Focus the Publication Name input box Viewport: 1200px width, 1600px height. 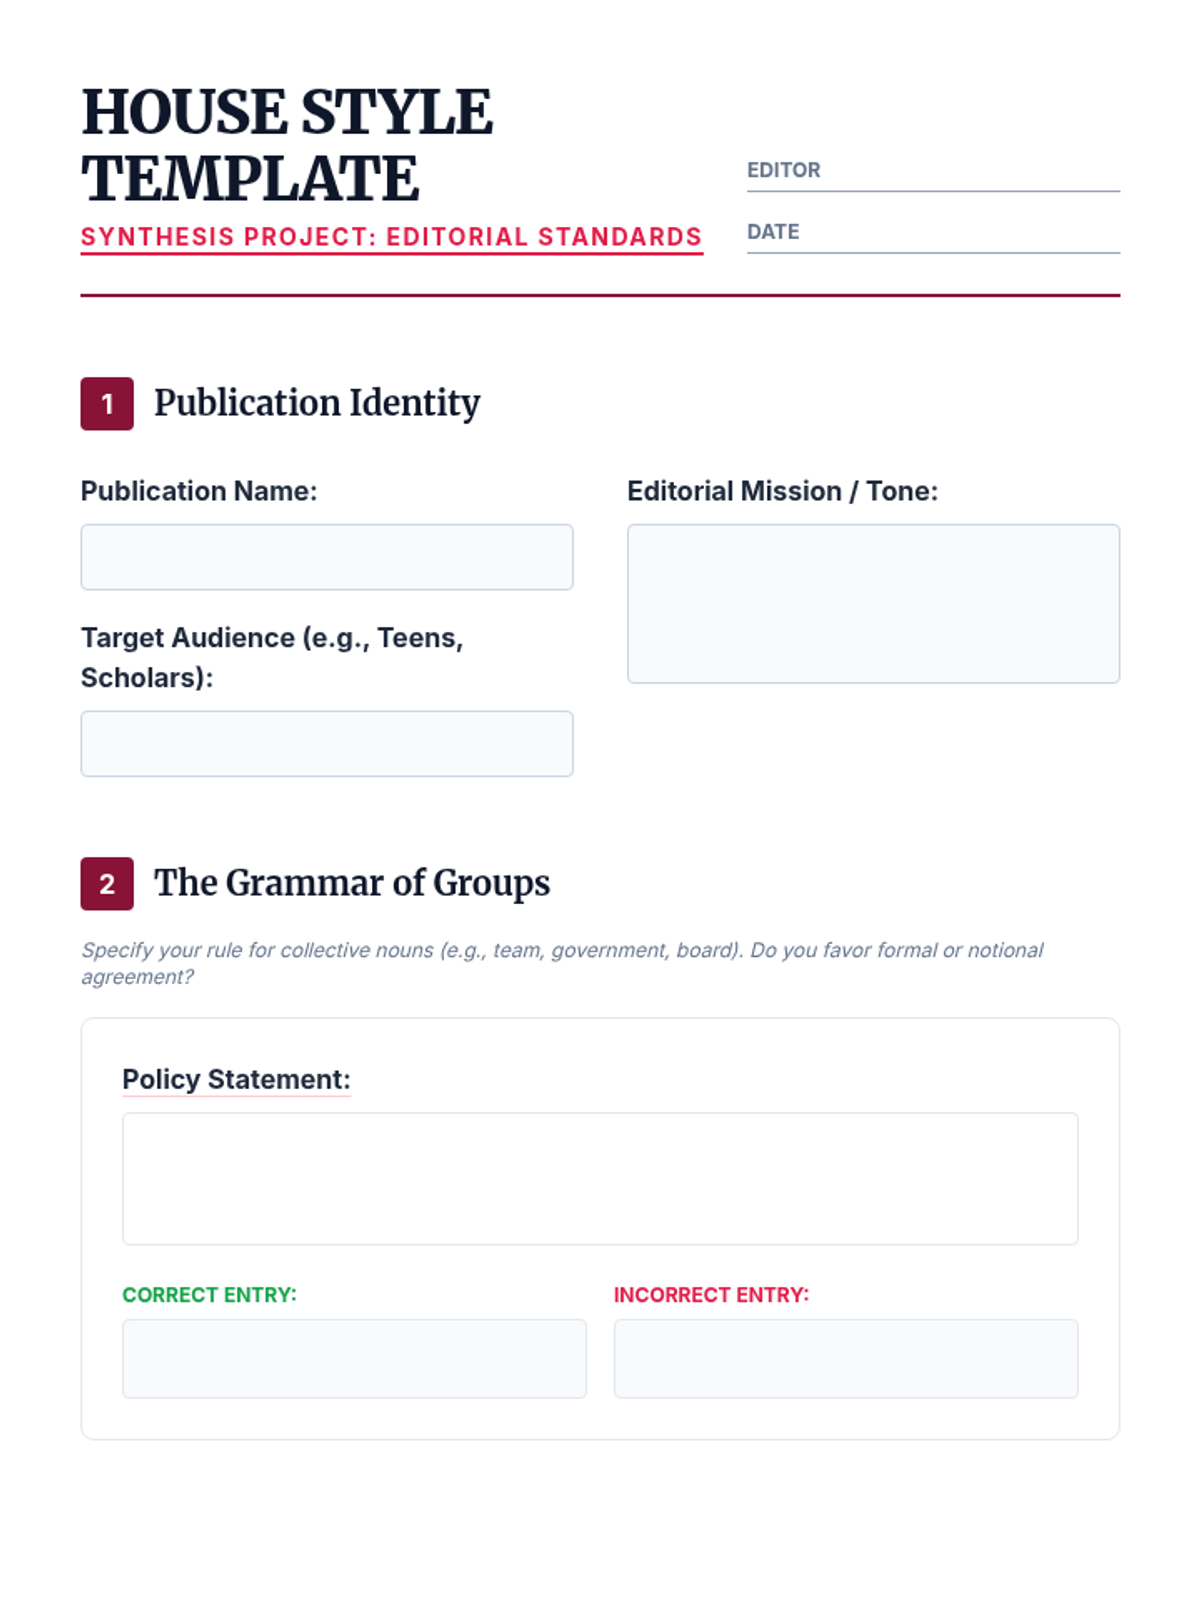[327, 557]
